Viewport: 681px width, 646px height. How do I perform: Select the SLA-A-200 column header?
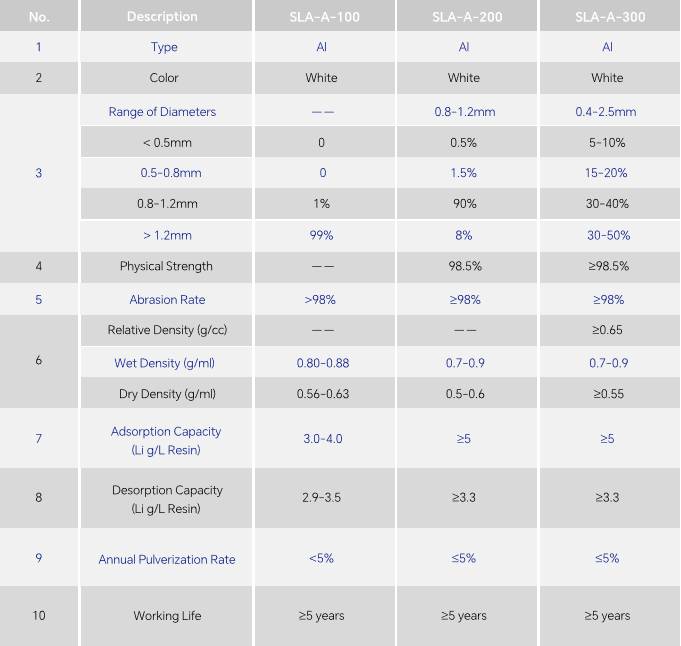coord(464,17)
